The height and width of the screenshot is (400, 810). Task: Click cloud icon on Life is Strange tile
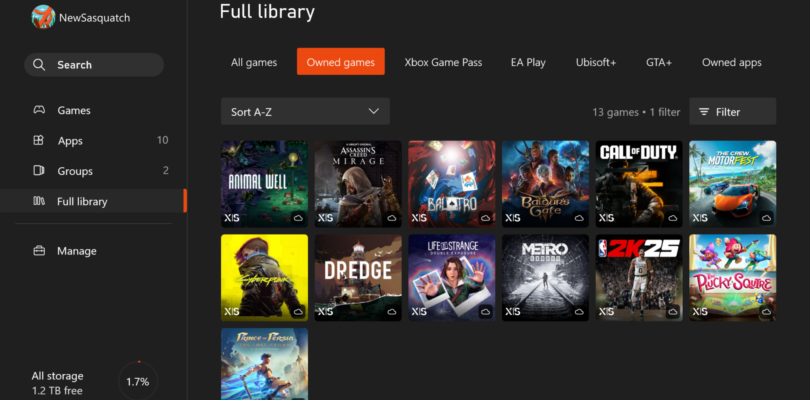[x=485, y=312]
